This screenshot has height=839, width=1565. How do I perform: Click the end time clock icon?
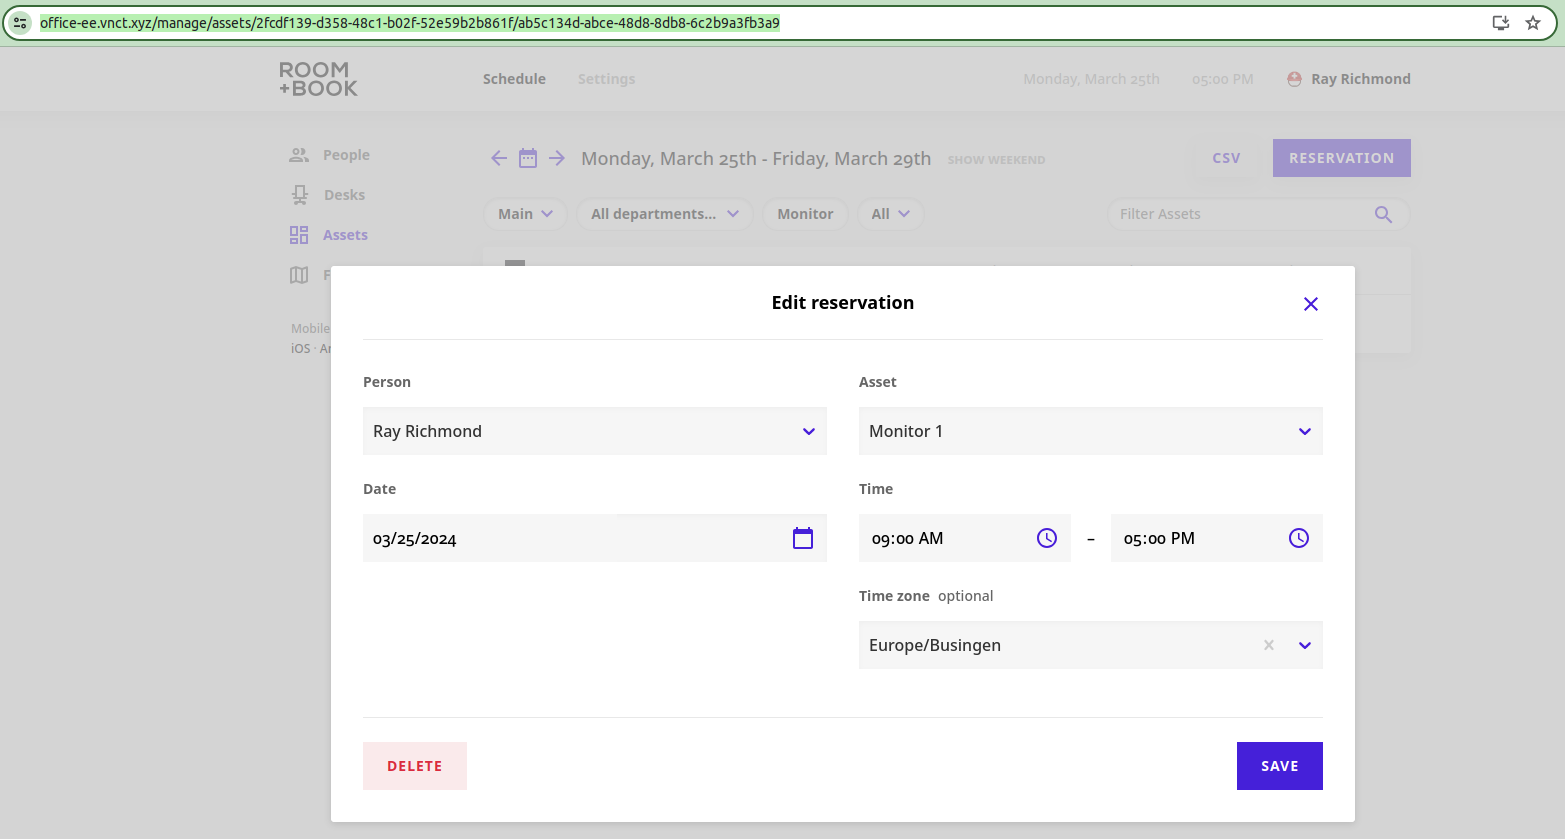(1299, 538)
